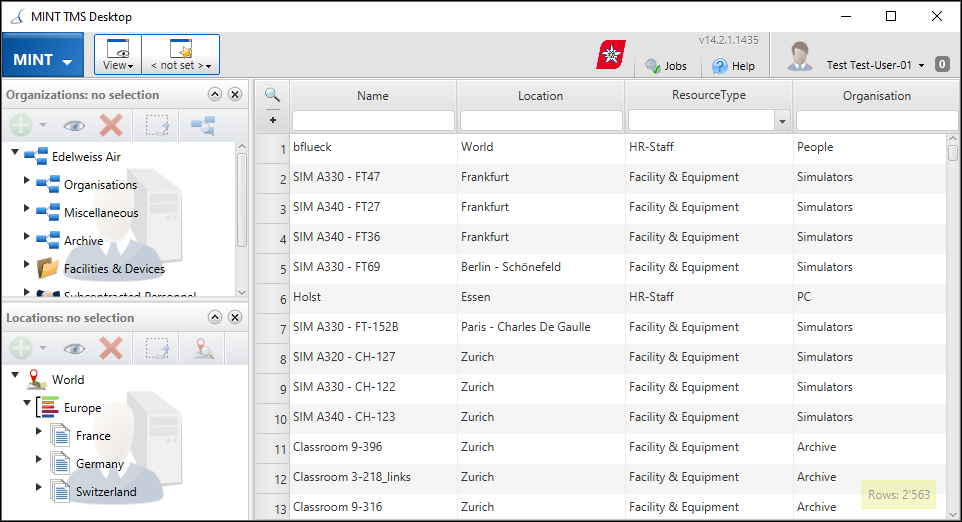The height and width of the screenshot is (522, 962).
Task: Click the plus add-filter icon beside filter row
Action: [273, 120]
